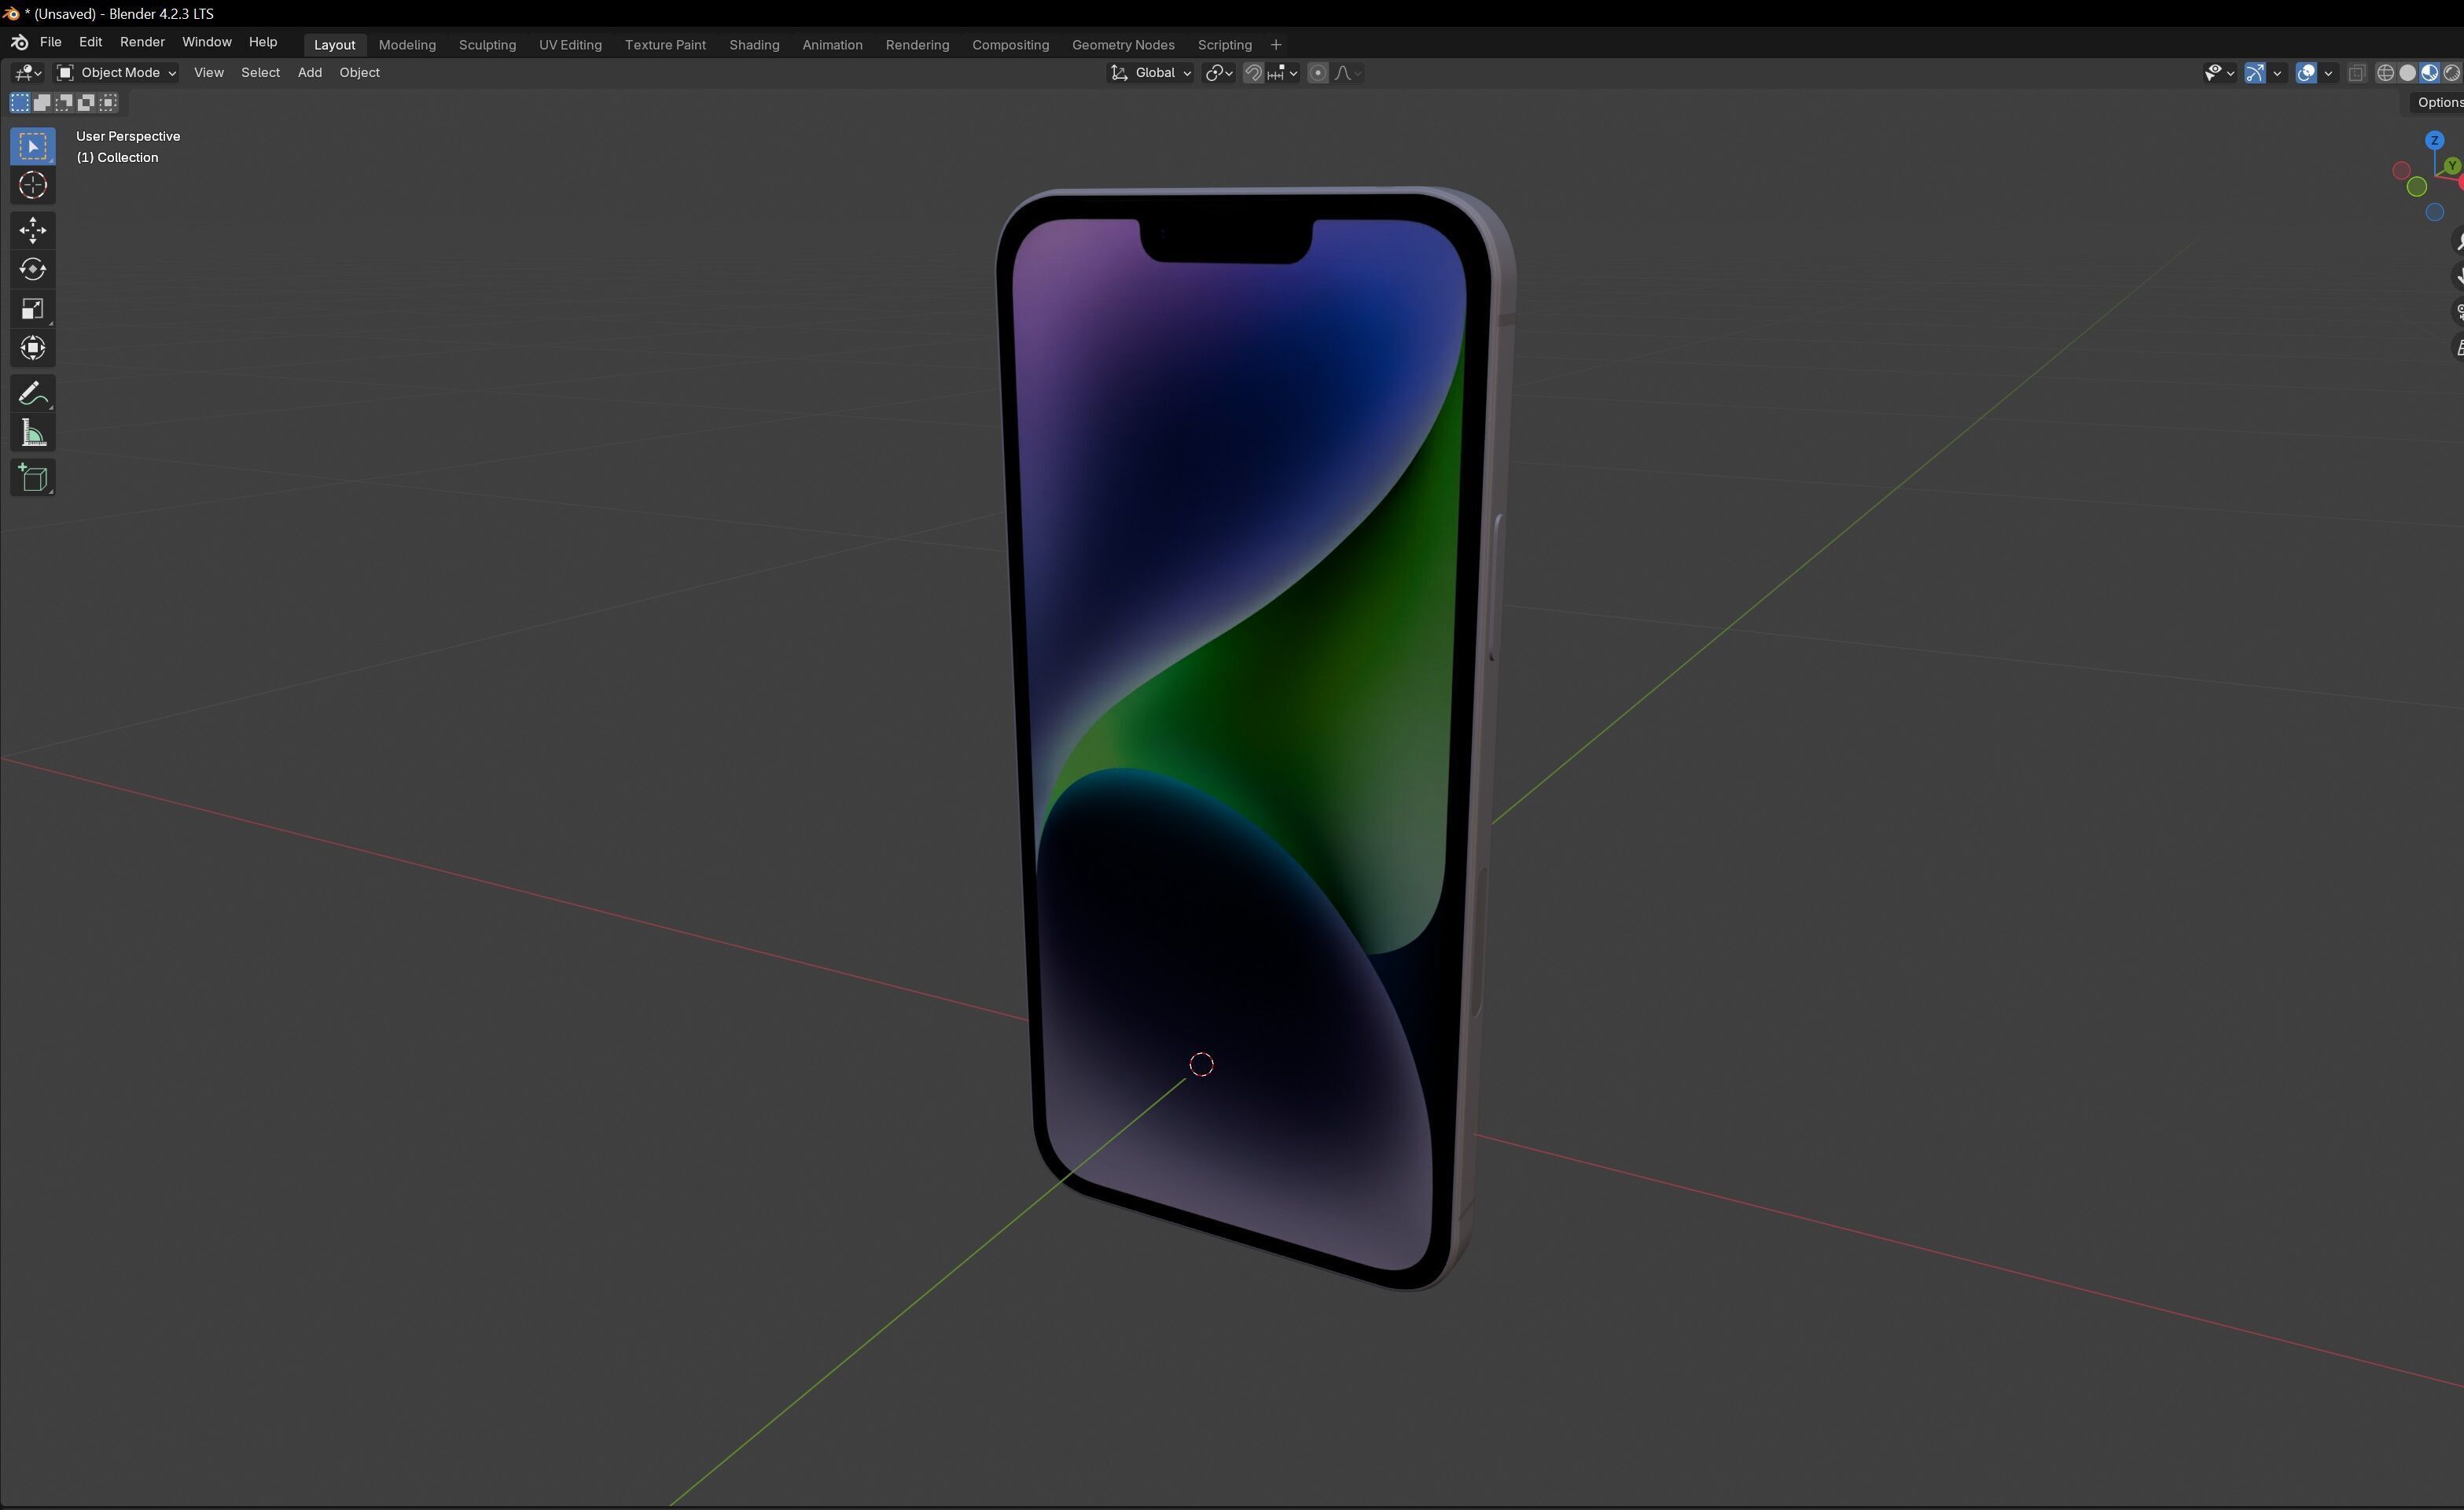Select the Add Cube tool
The width and height of the screenshot is (2464, 1510).
pyautogui.click(x=33, y=478)
